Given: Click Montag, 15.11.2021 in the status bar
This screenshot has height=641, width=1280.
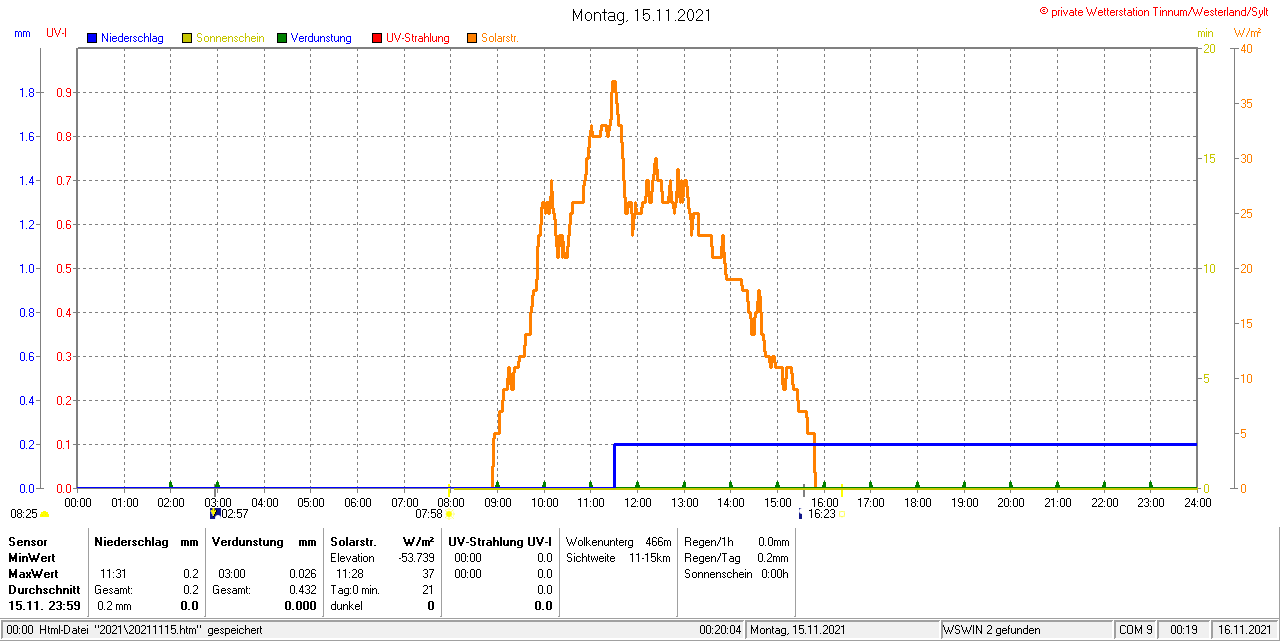Looking at the screenshot, I should tap(798, 630).
